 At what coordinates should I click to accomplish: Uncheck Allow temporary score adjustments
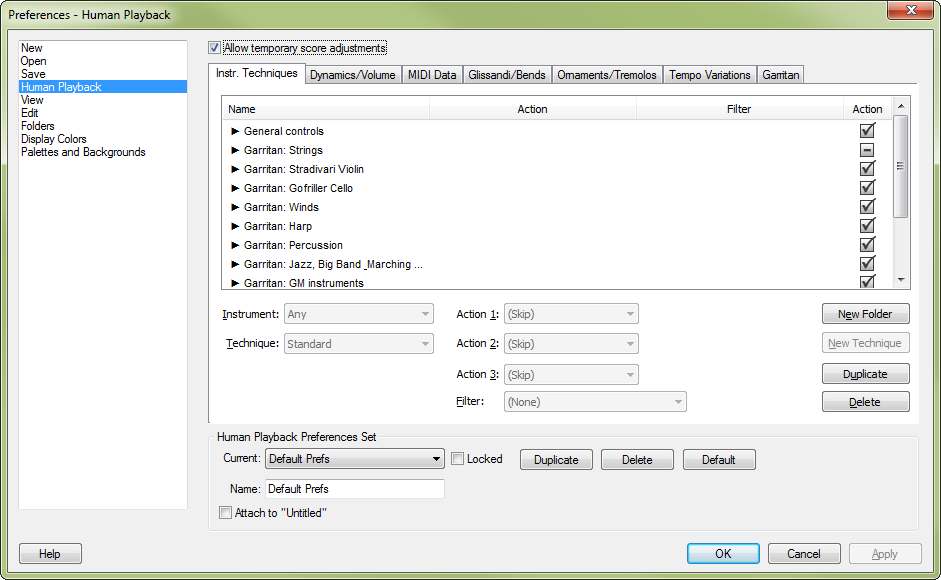click(213, 47)
